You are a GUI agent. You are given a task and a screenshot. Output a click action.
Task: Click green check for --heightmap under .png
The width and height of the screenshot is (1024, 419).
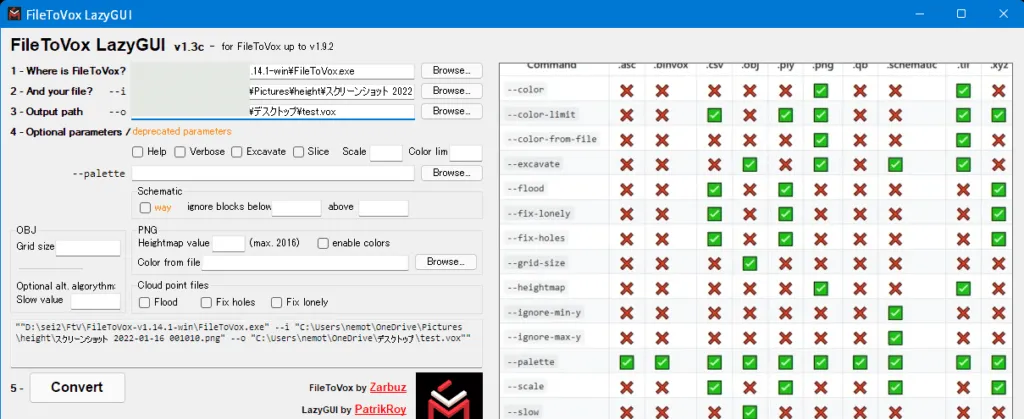[821, 288]
